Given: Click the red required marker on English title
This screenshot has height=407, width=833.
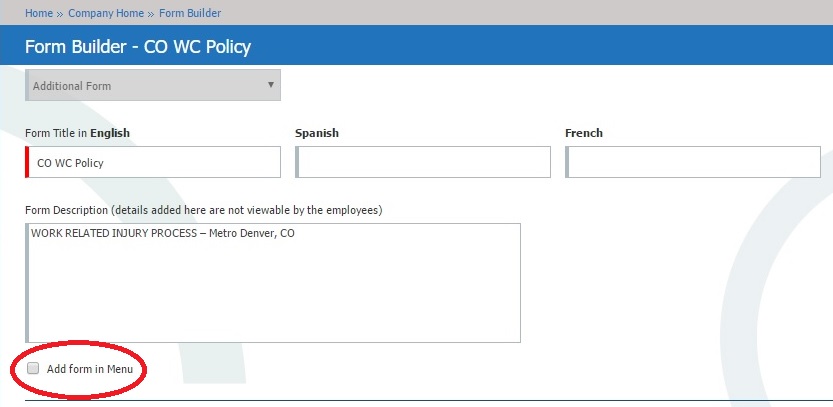Looking at the screenshot, I should [x=27, y=162].
